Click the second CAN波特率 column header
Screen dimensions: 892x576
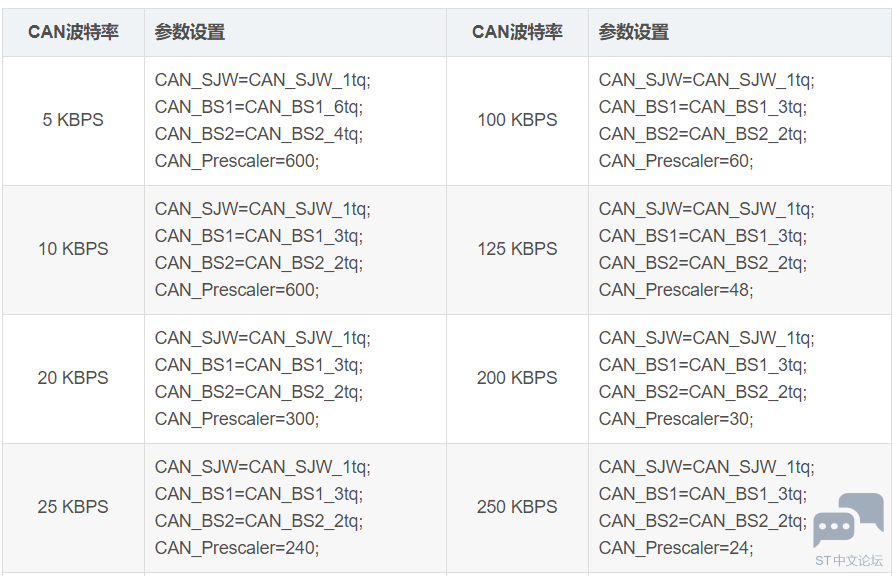517,32
